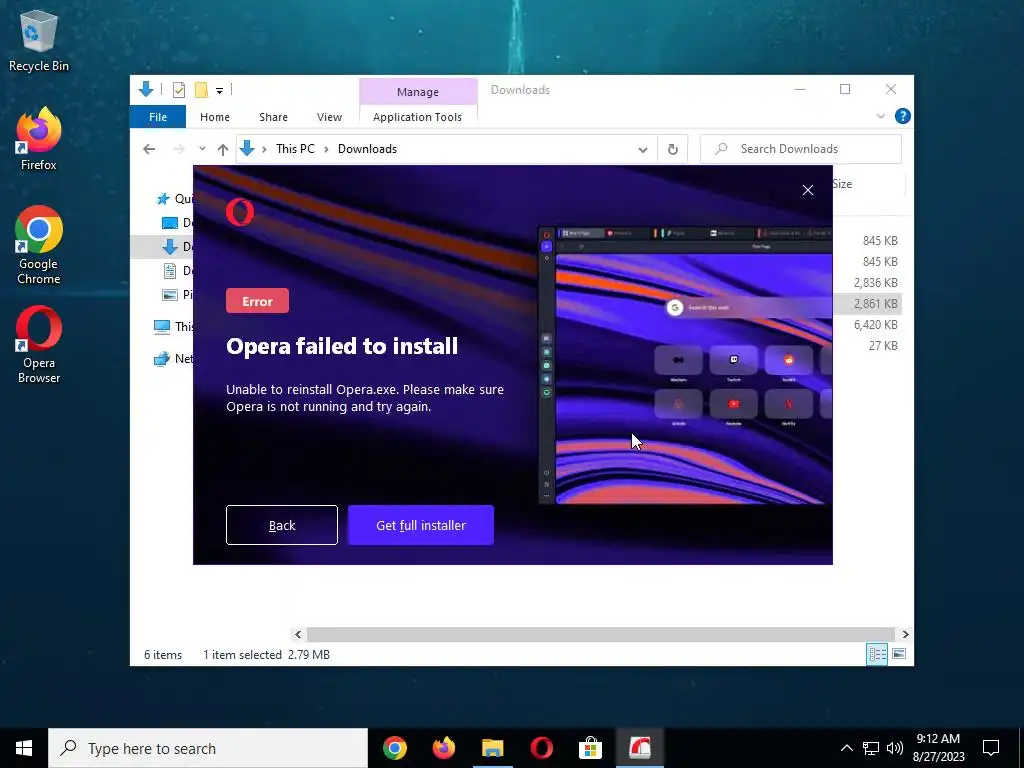Open Opera from the taskbar
Image resolution: width=1024 pixels, height=768 pixels.
pos(542,748)
